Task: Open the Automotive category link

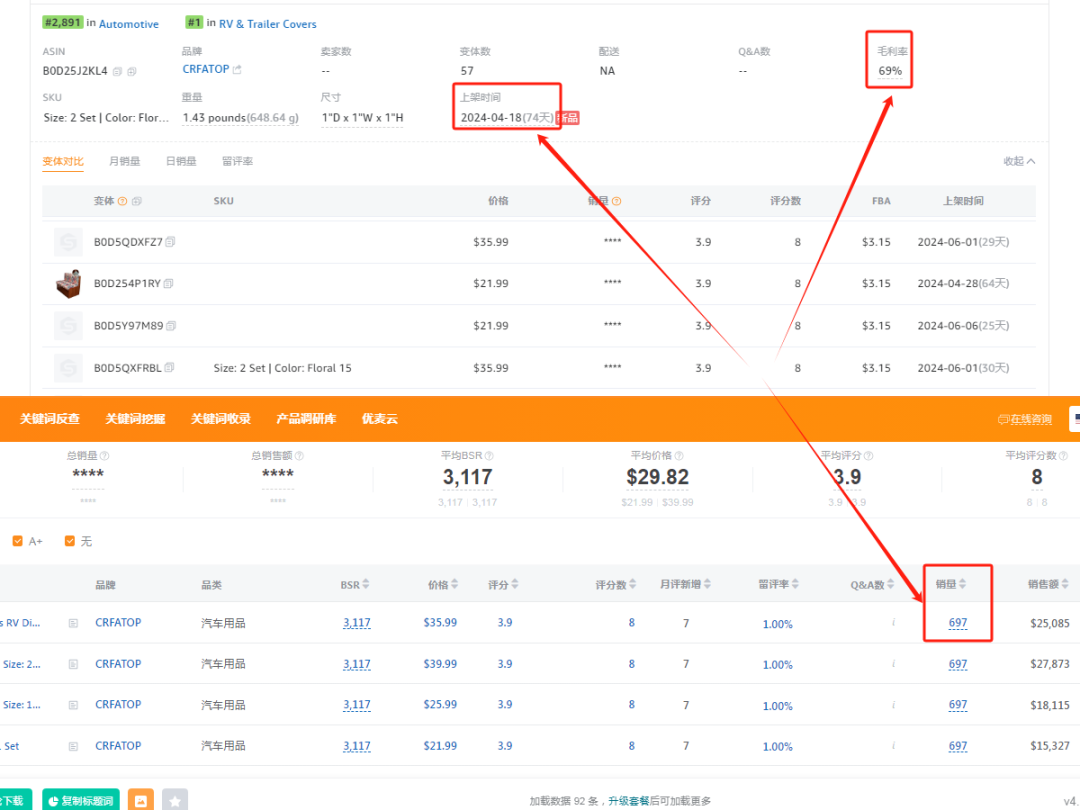Action: [x=129, y=24]
